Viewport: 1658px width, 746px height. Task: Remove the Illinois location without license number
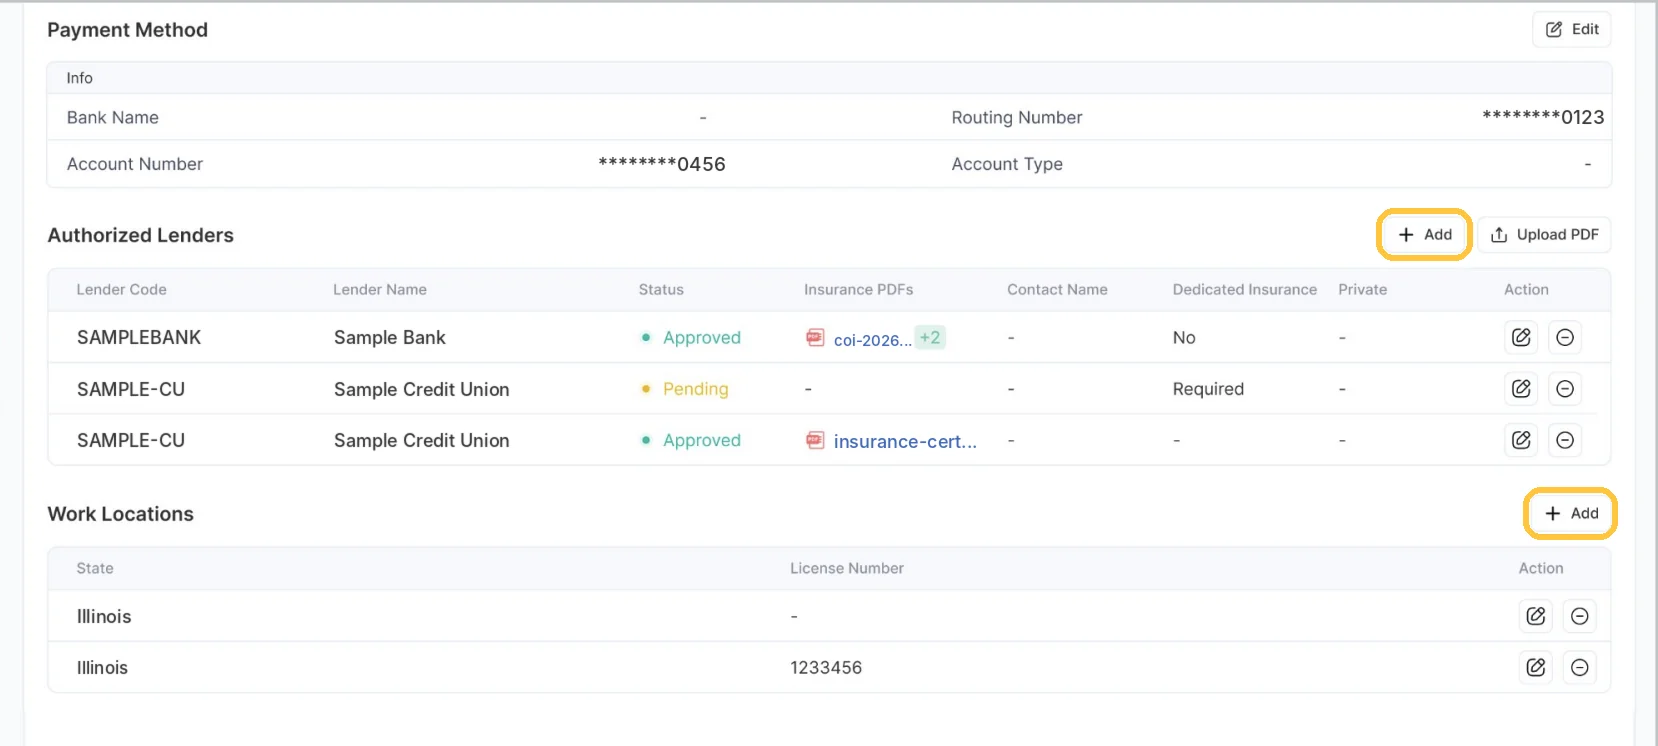tap(1580, 616)
